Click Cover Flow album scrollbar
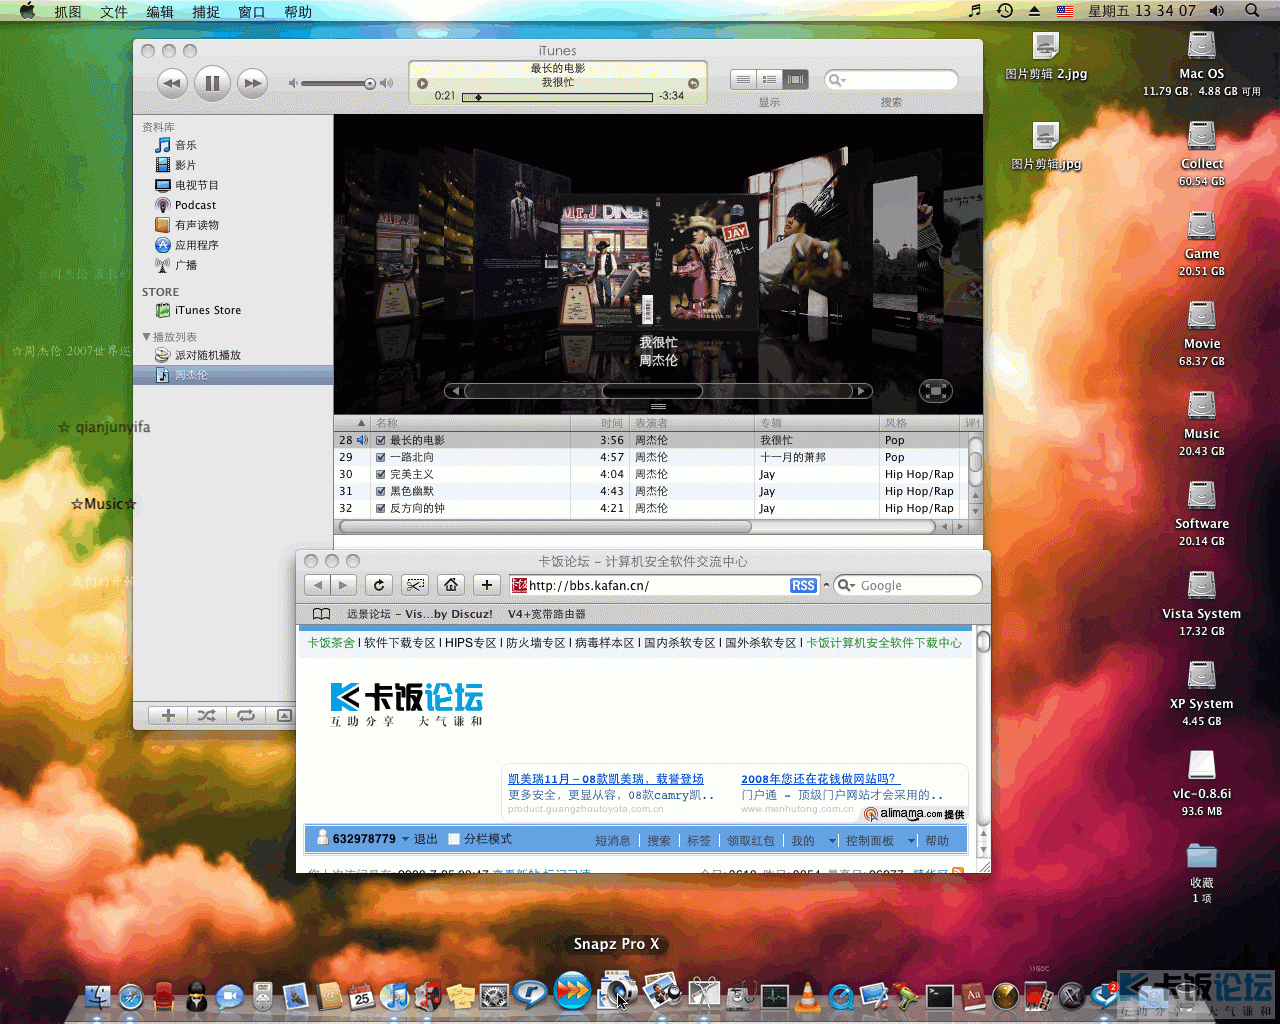 tap(659, 391)
